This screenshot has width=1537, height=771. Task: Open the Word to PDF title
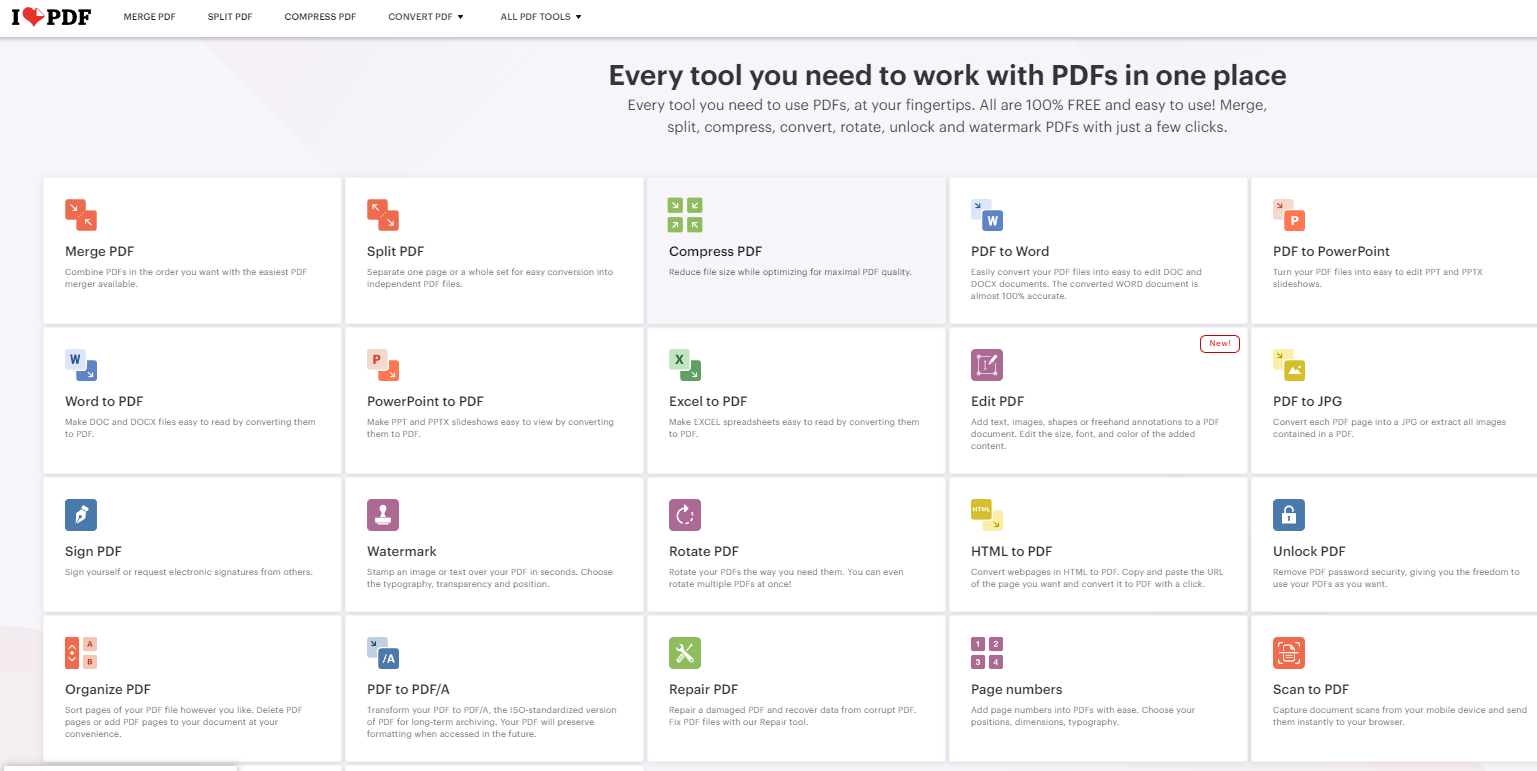104,402
